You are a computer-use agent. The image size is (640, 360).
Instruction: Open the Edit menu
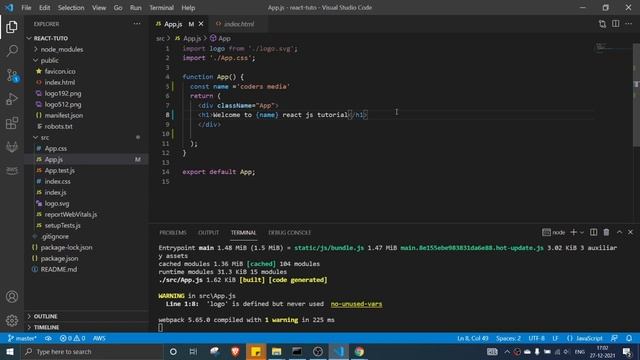(x=44, y=8)
